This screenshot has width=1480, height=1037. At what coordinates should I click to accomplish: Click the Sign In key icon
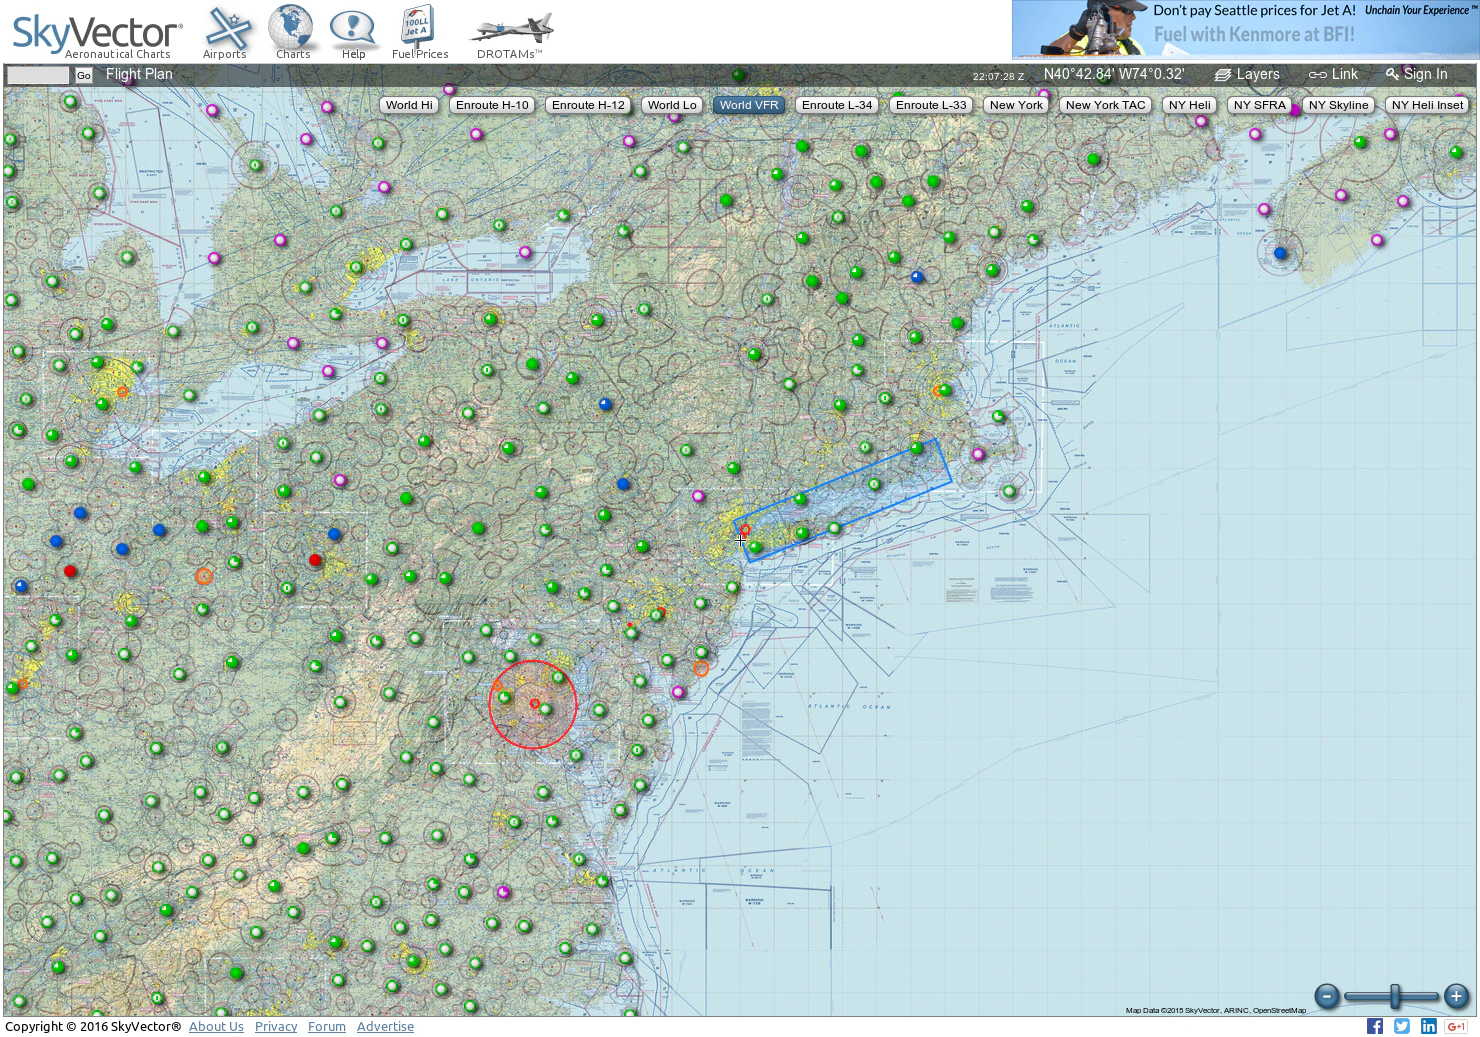(1392, 74)
